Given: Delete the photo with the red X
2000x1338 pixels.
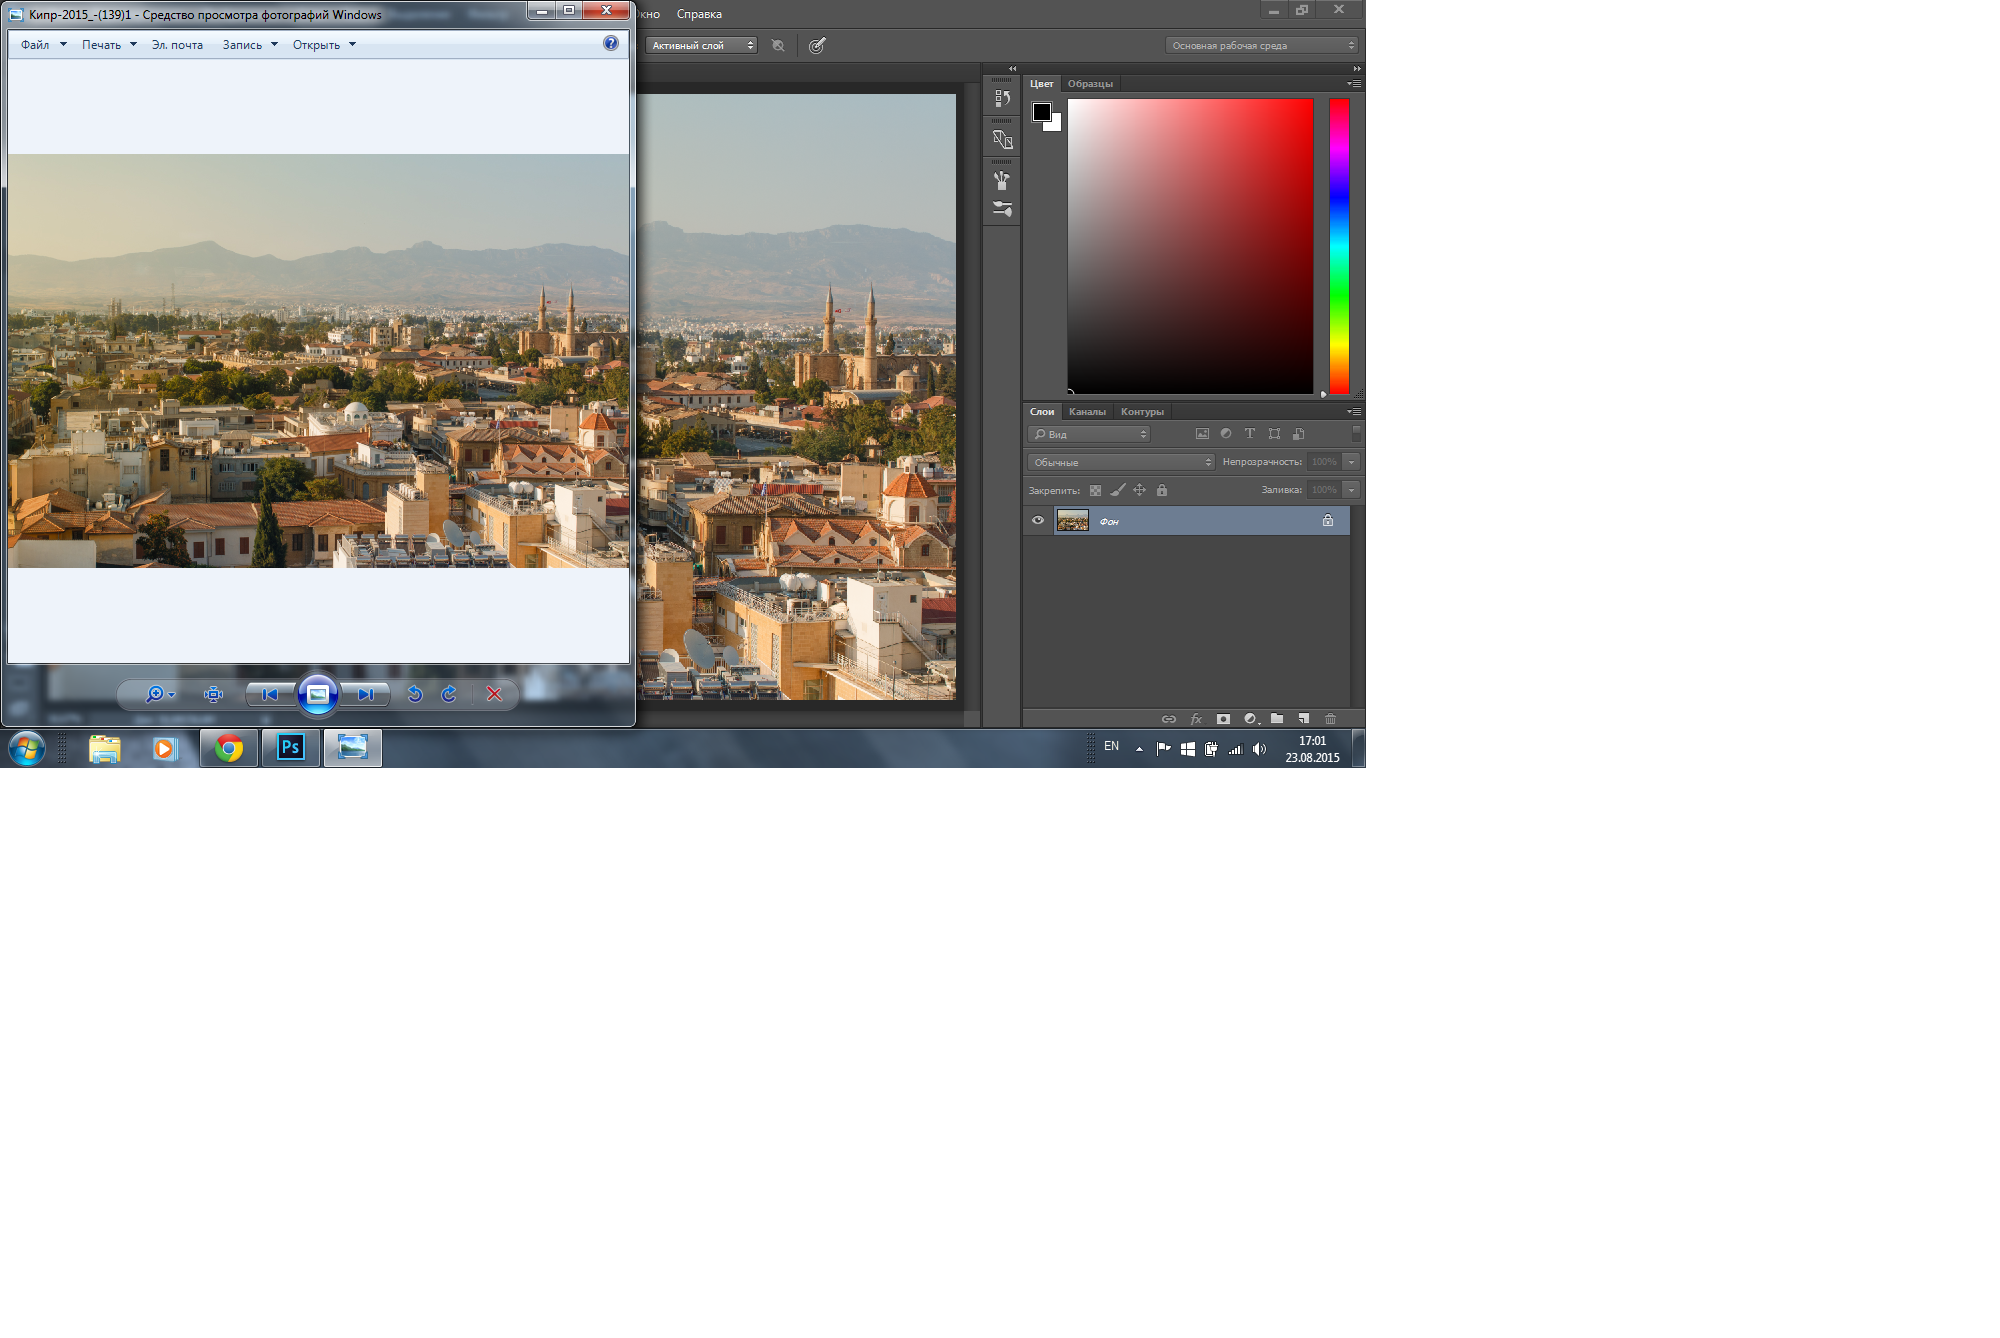Looking at the screenshot, I should [494, 694].
